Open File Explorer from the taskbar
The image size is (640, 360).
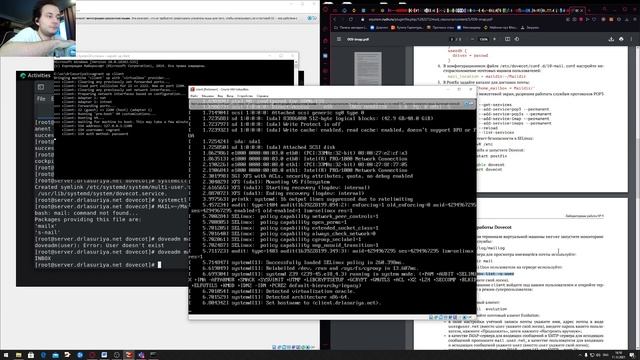[x=18, y=355]
